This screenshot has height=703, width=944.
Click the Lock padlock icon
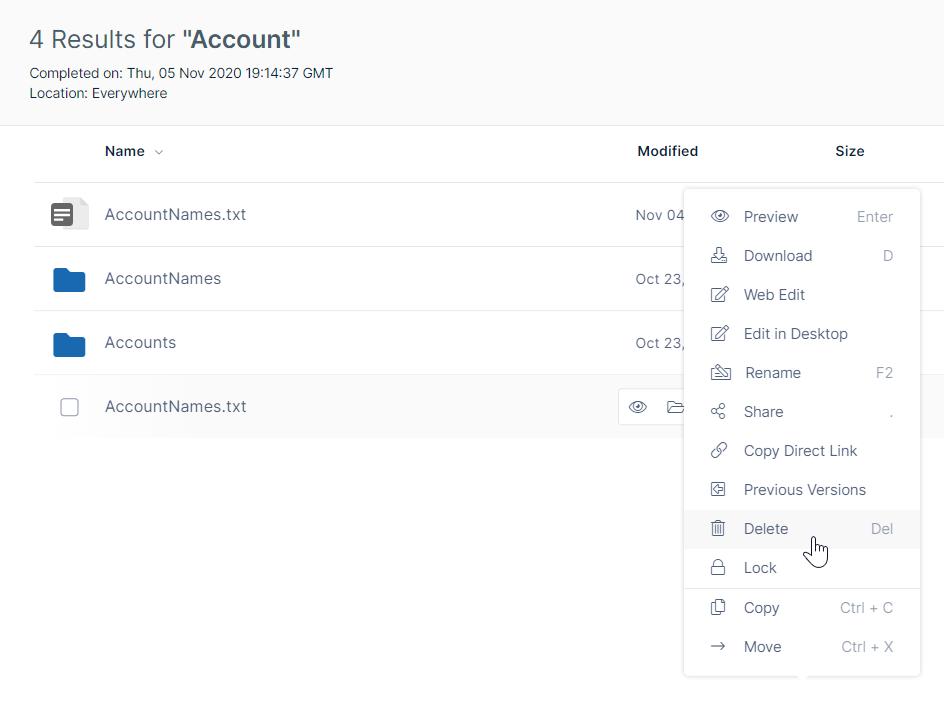coord(718,568)
